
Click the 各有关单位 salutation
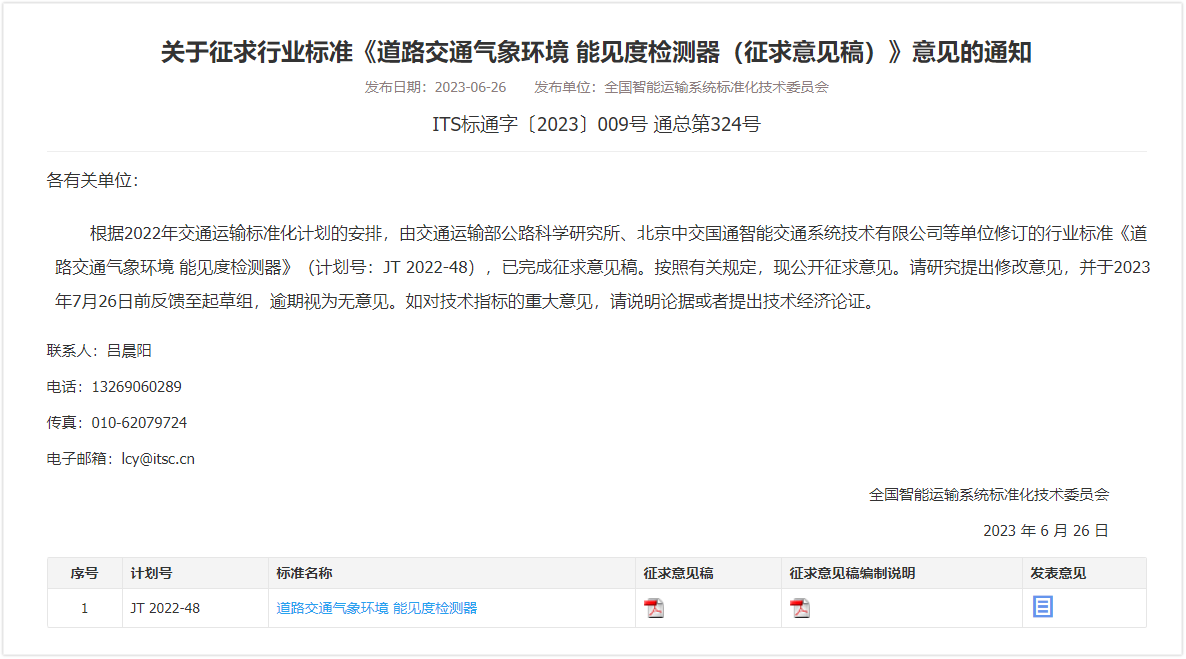point(92,180)
